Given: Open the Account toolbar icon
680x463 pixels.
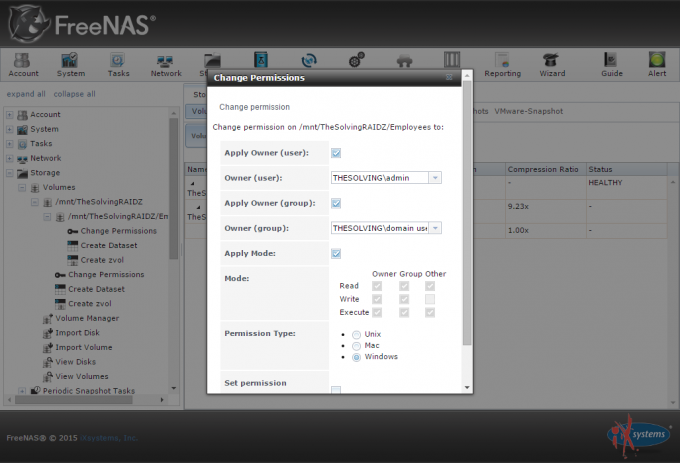Looking at the screenshot, I should pyautogui.click(x=23, y=64).
